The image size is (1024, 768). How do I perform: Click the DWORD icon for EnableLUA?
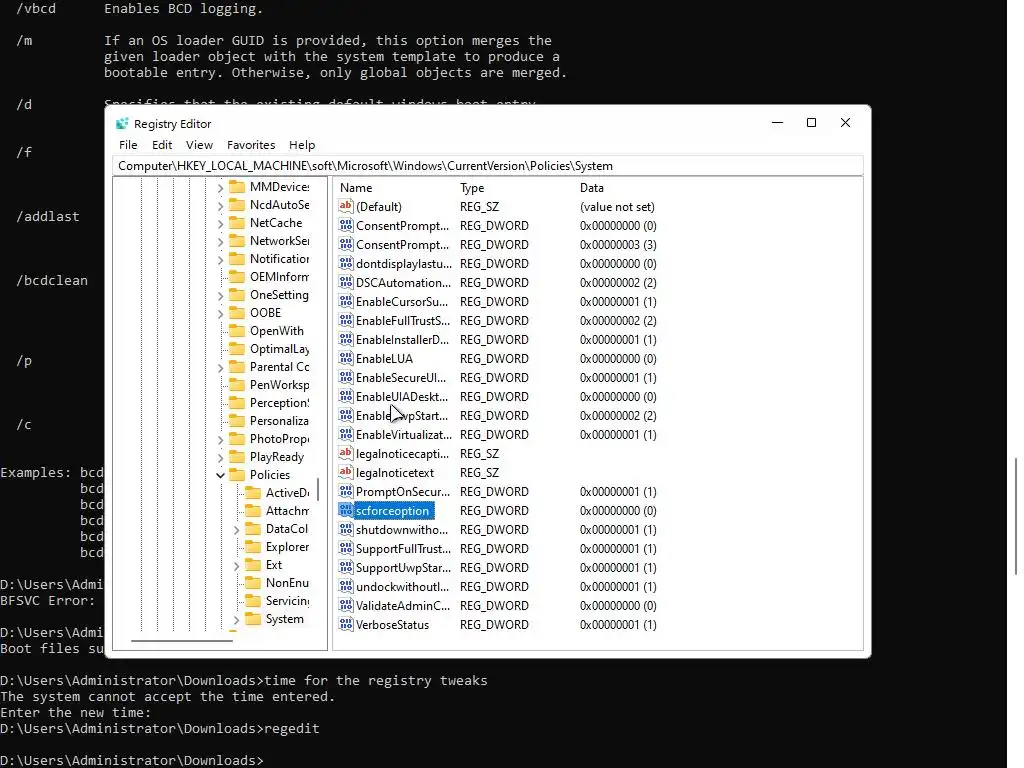tap(345, 358)
